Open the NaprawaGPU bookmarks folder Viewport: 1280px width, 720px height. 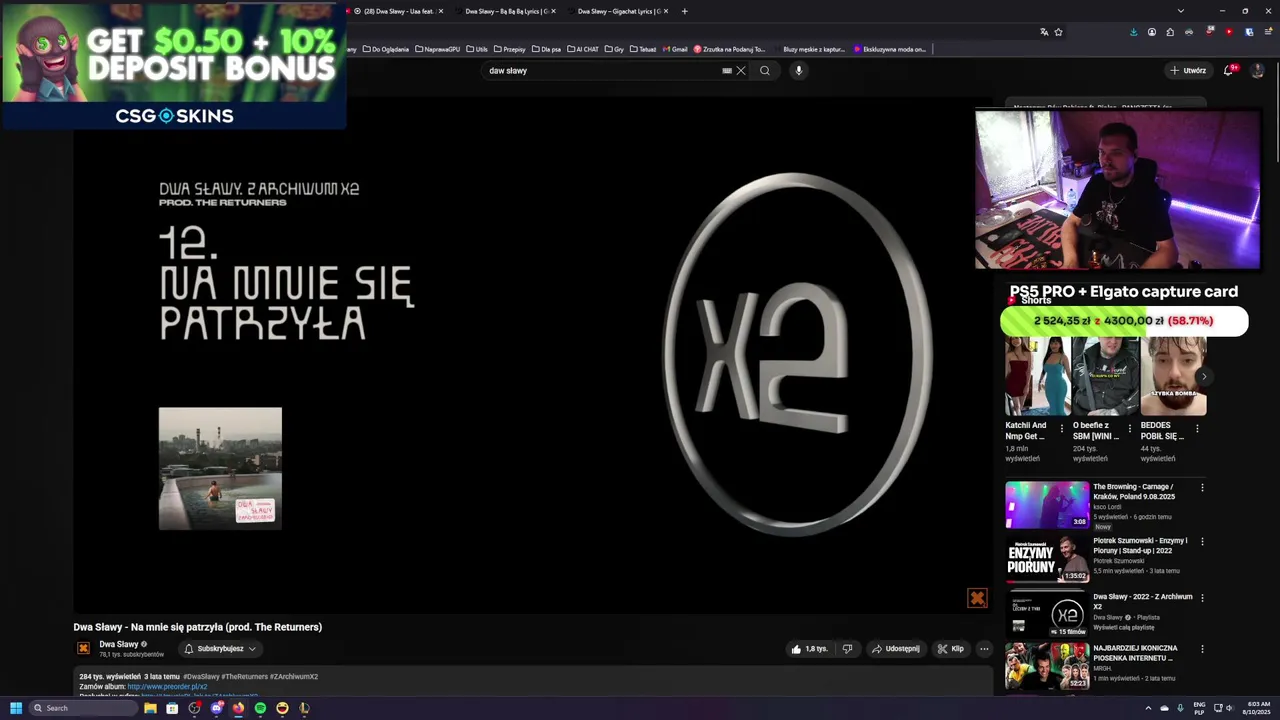click(x=438, y=49)
